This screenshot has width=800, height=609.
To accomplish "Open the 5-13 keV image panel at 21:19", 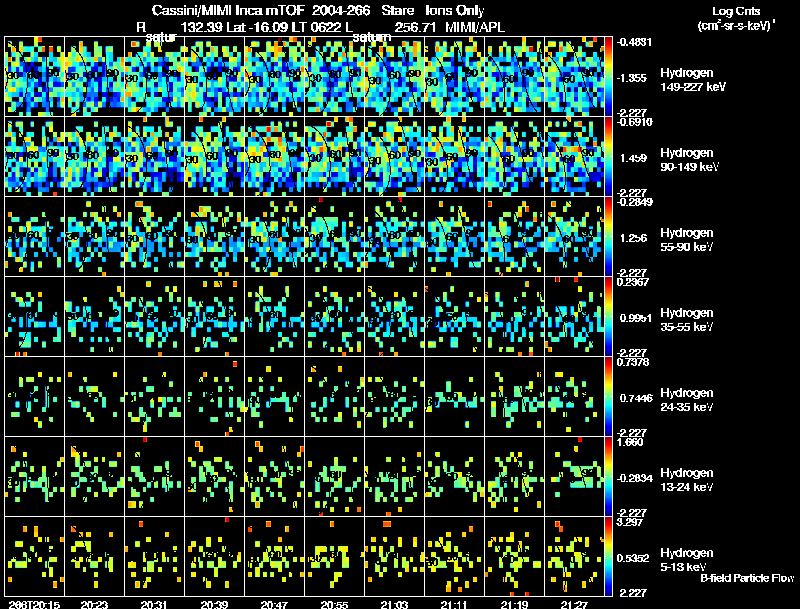I will (514, 557).
